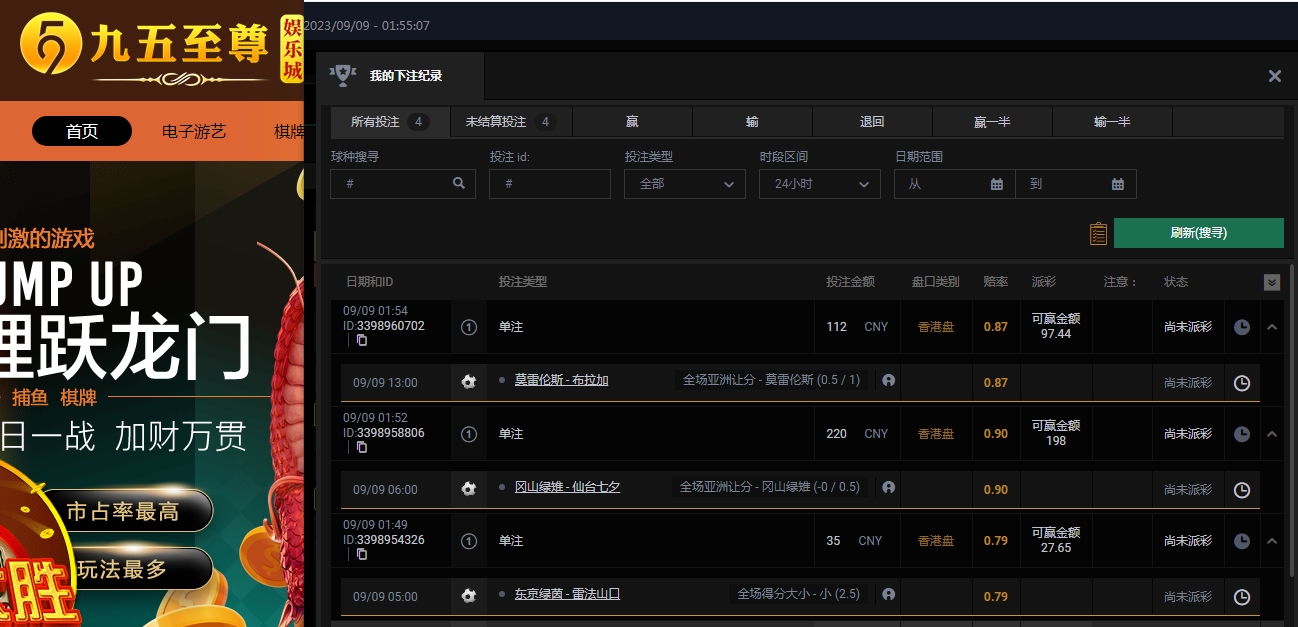This screenshot has width=1298, height=627.
Task: Copy bet ID 3398960702
Action: [x=362, y=340]
